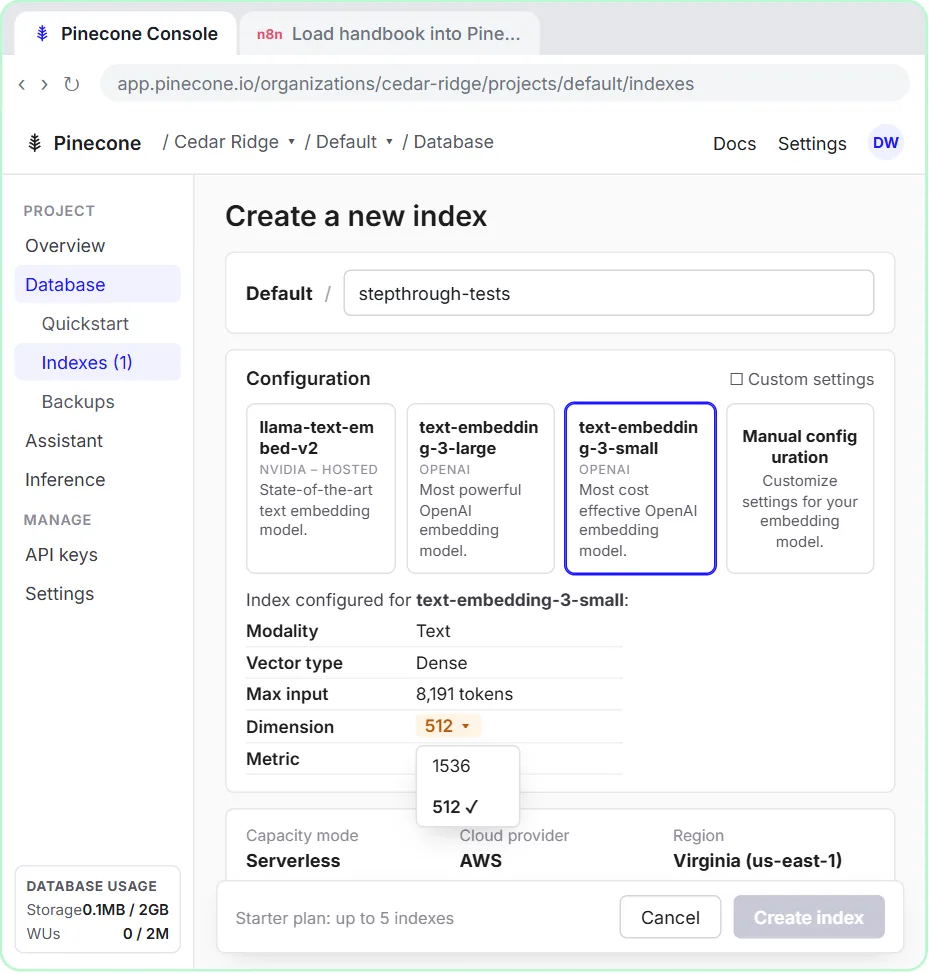Click the index name field stepthrough-tests
The height and width of the screenshot is (974, 929).
609,293
